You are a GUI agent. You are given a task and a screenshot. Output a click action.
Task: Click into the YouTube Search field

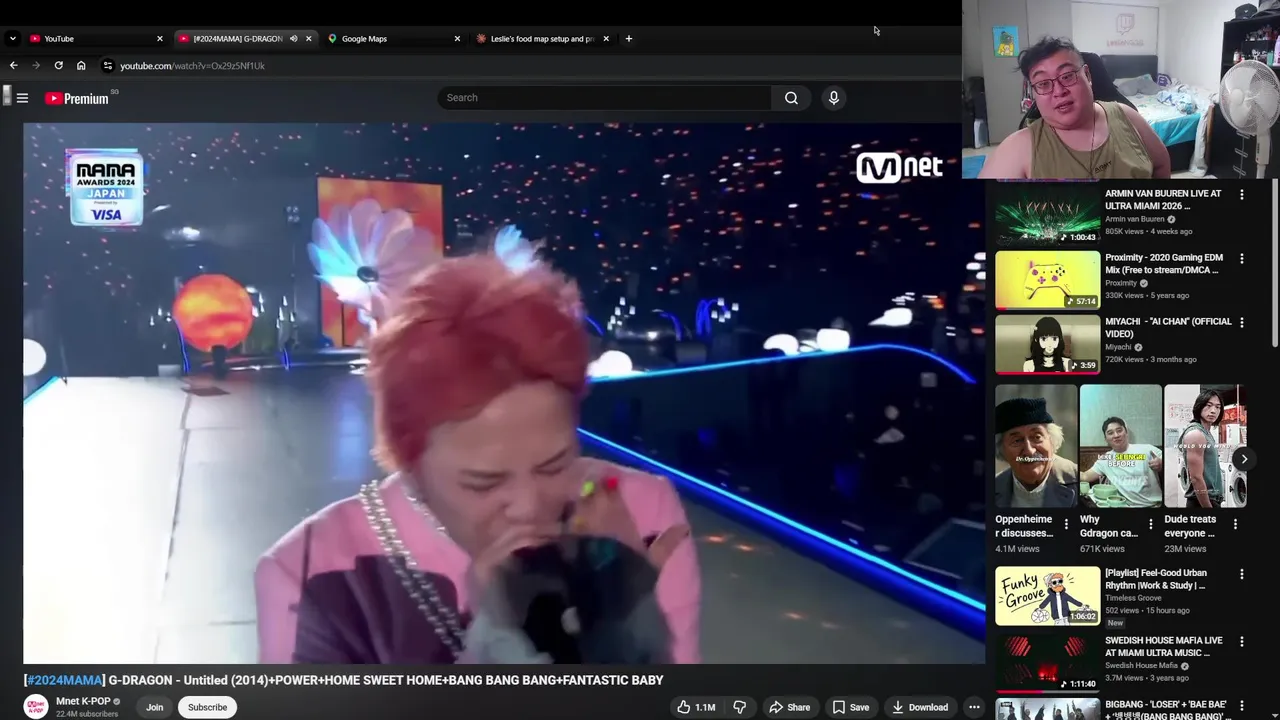(604, 98)
